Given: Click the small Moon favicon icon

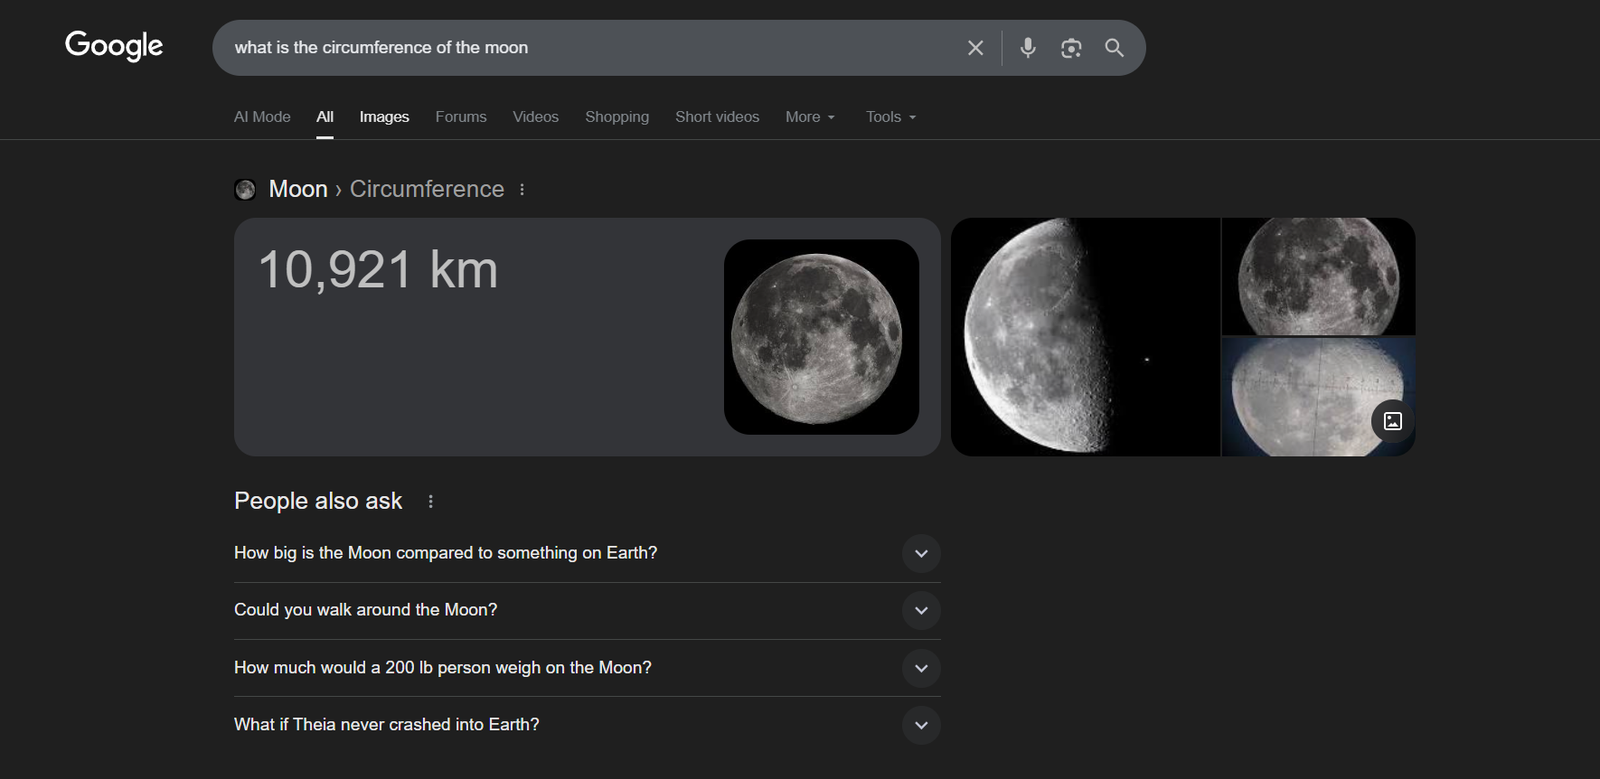Looking at the screenshot, I should click(245, 189).
